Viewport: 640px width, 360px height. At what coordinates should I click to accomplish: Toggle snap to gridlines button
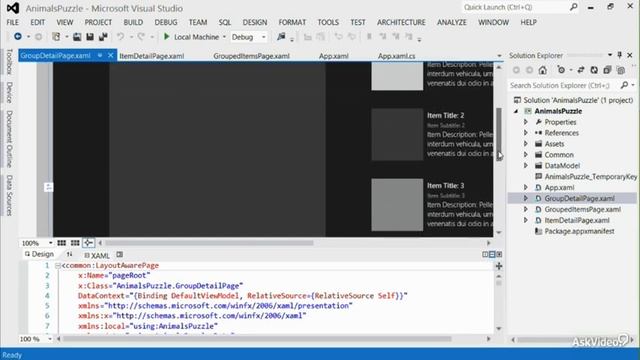click(x=75, y=243)
